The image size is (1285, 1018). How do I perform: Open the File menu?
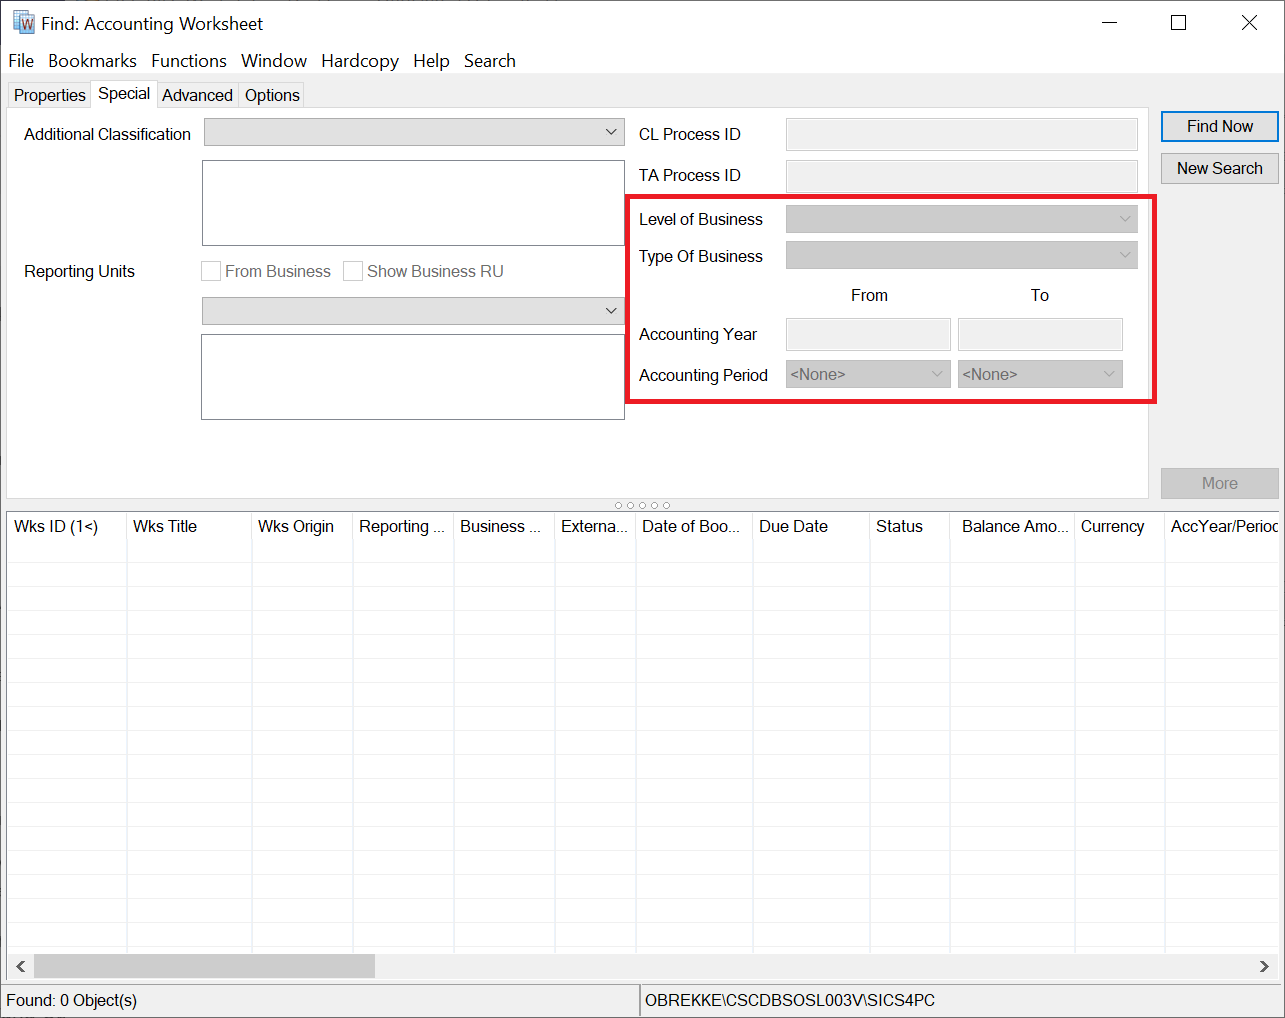20,61
